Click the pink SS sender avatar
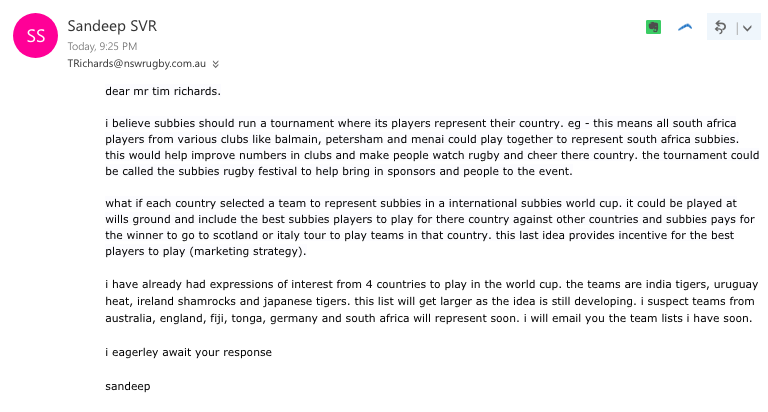 [33, 35]
